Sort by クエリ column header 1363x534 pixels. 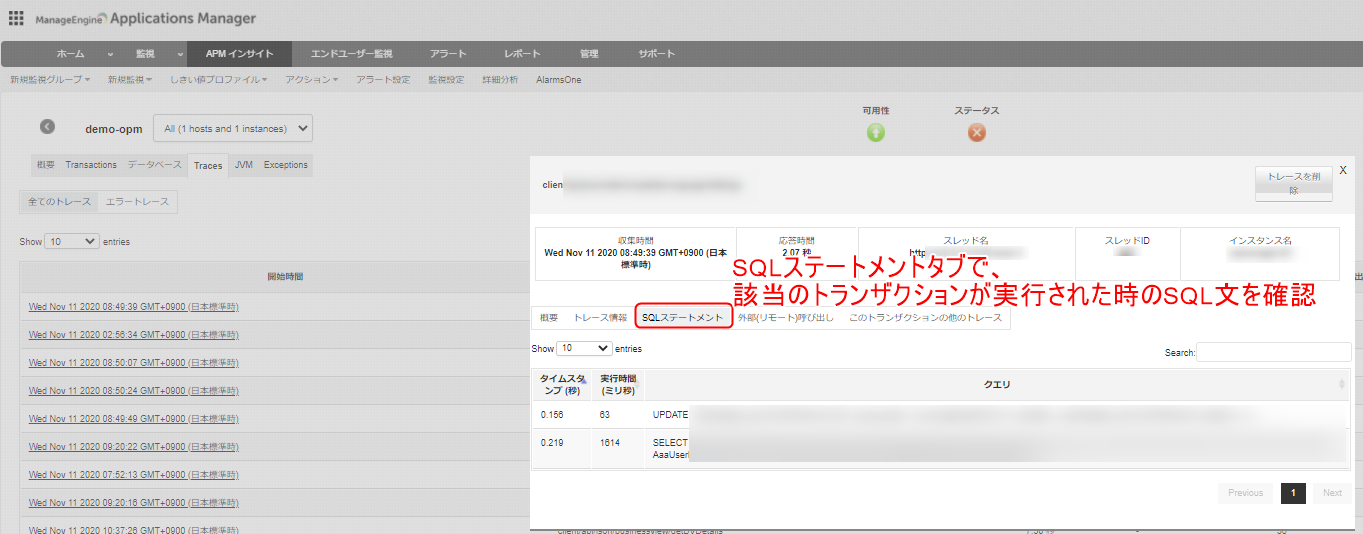[997, 384]
